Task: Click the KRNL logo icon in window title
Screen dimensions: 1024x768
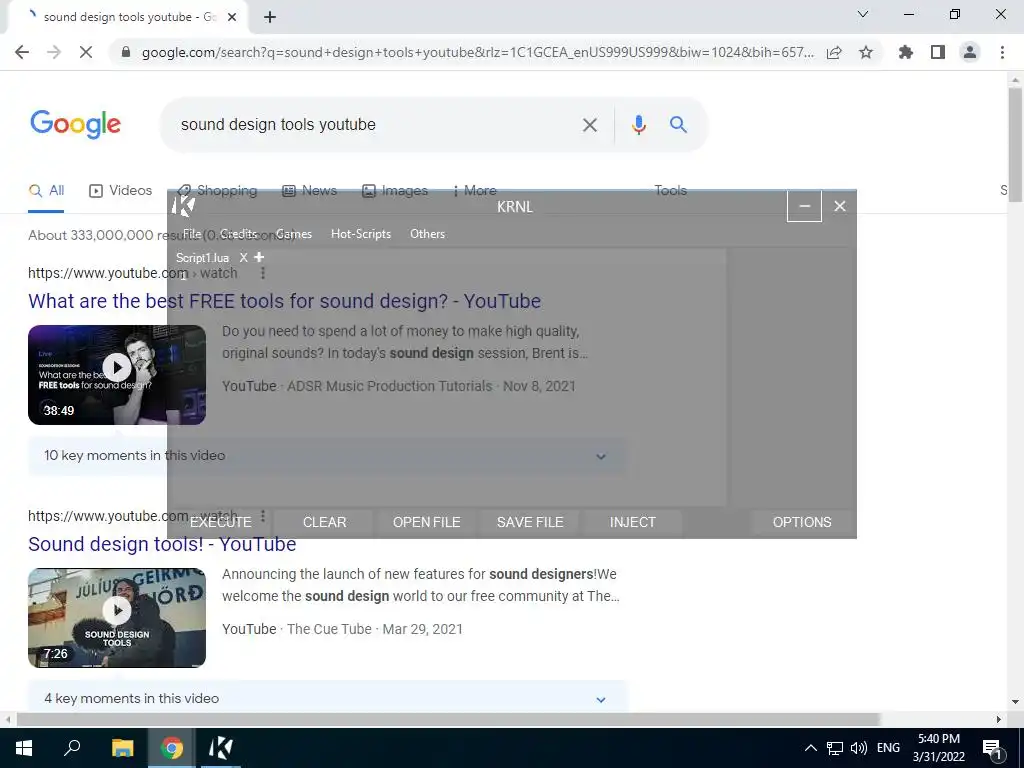Action: [x=184, y=206]
